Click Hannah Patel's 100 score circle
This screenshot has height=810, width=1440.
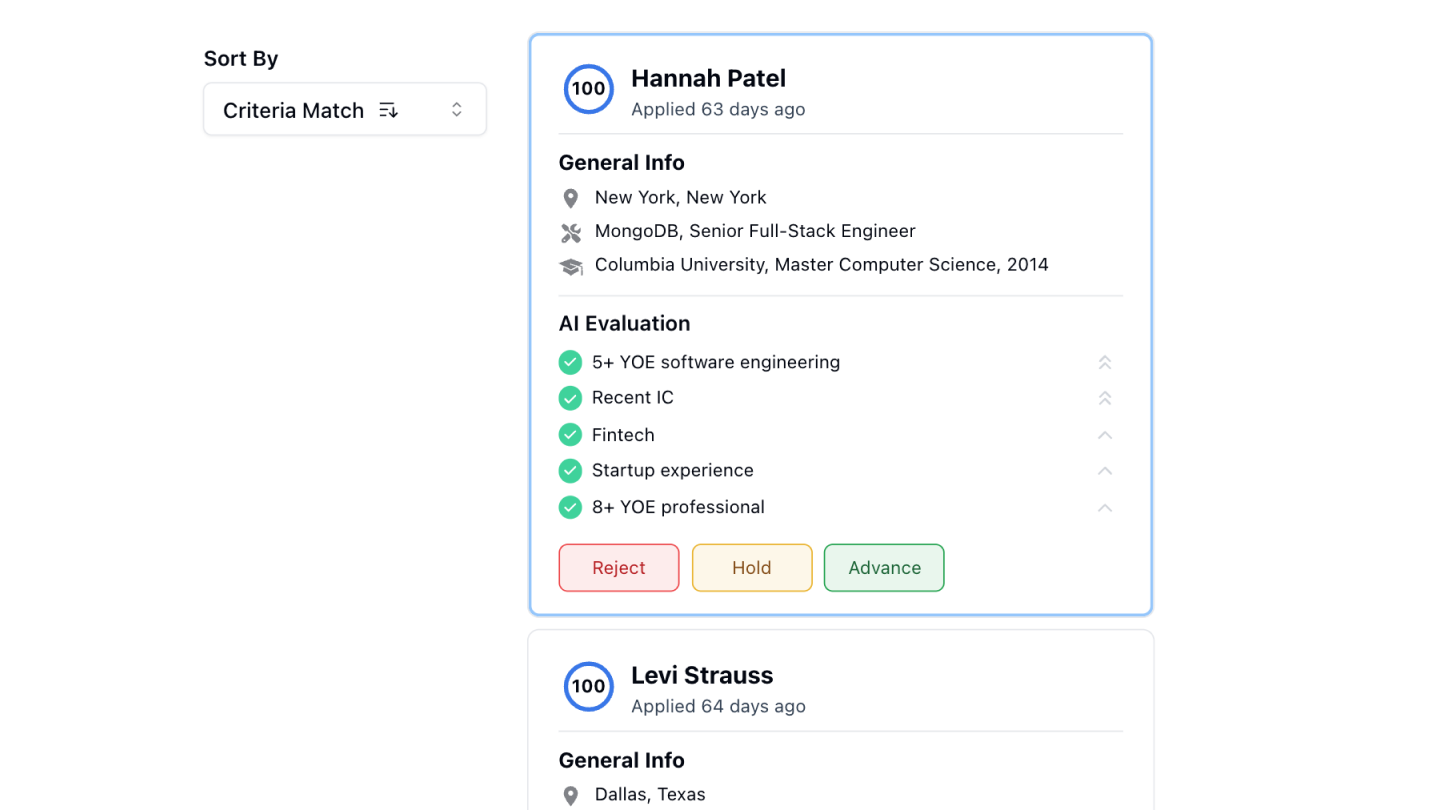click(588, 89)
